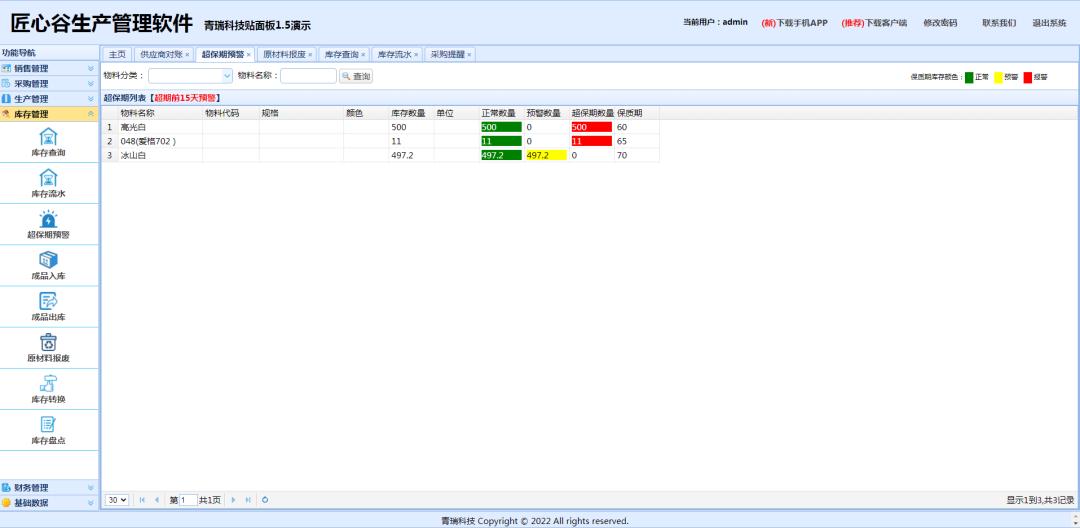
Task: Open 原材料报废 trash icon
Action: coord(48,342)
